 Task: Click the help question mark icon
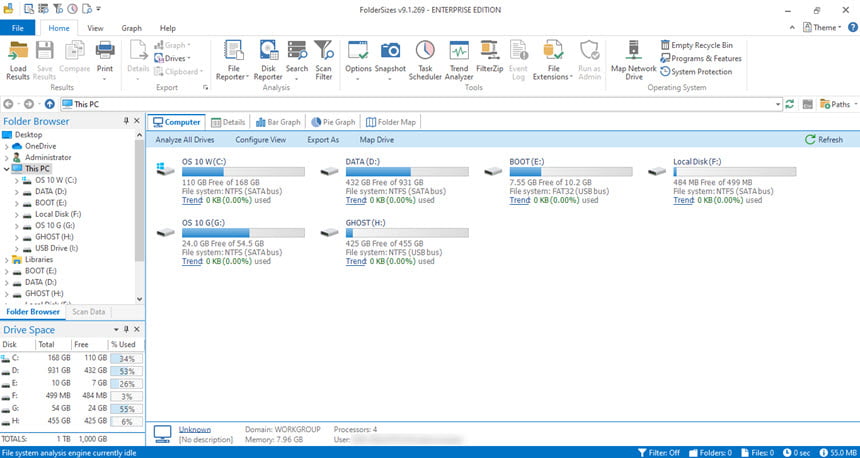click(x=852, y=27)
